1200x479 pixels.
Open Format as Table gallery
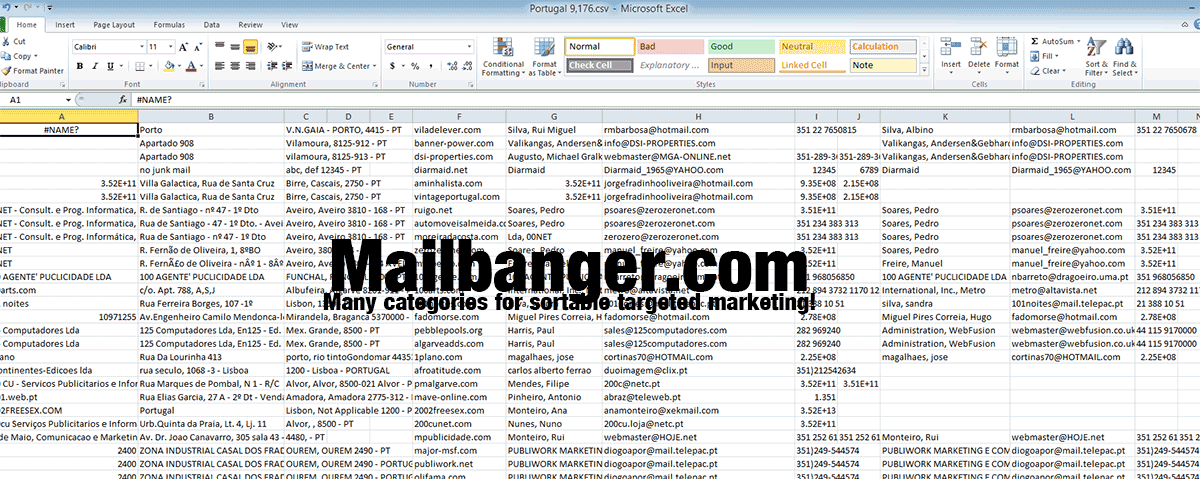pyautogui.click(x=545, y=57)
